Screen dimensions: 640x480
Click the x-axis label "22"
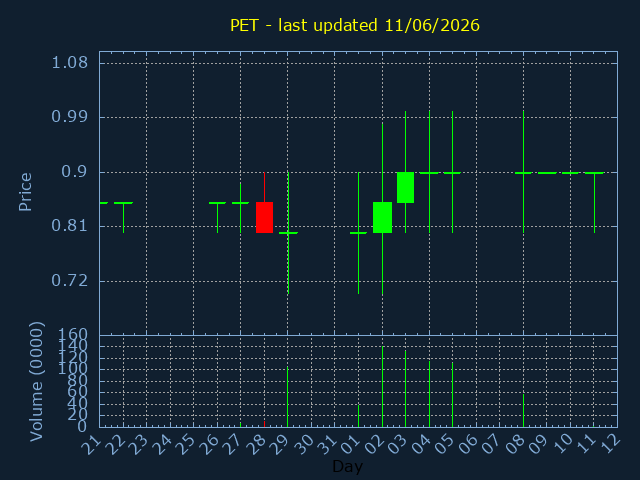click(115, 445)
